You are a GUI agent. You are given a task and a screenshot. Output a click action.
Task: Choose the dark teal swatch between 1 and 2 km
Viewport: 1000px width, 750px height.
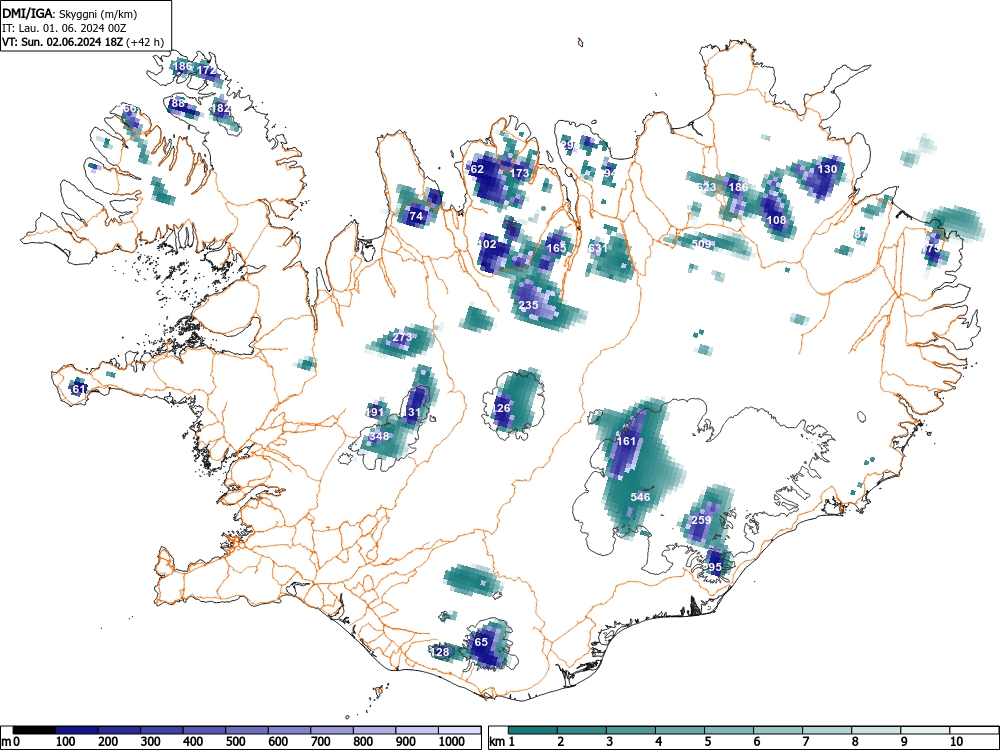point(533,730)
